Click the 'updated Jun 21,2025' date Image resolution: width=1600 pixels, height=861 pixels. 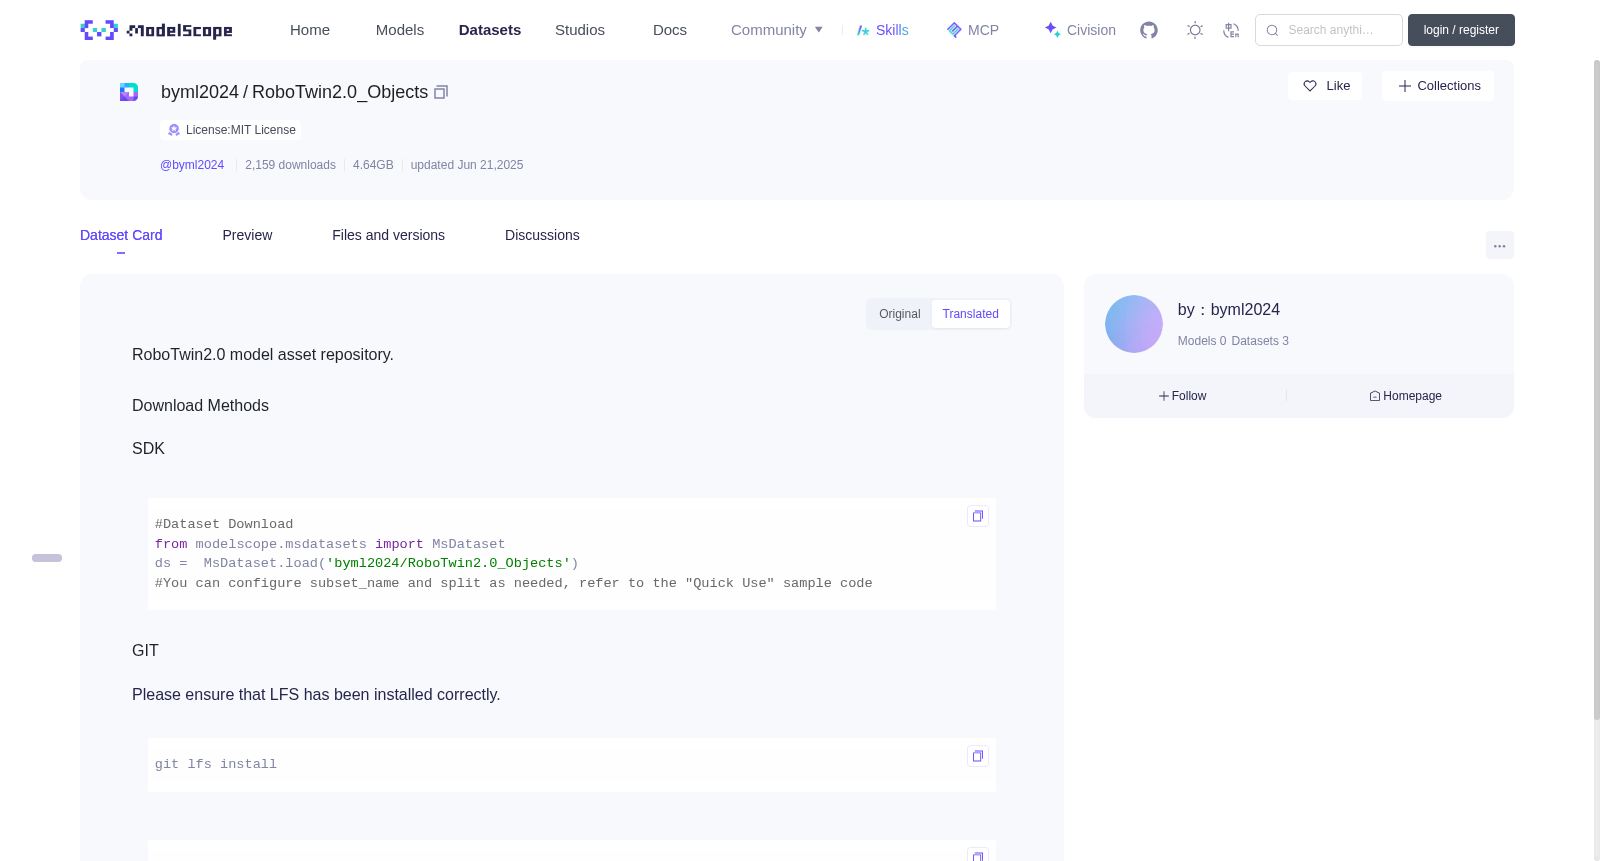[x=467, y=165]
